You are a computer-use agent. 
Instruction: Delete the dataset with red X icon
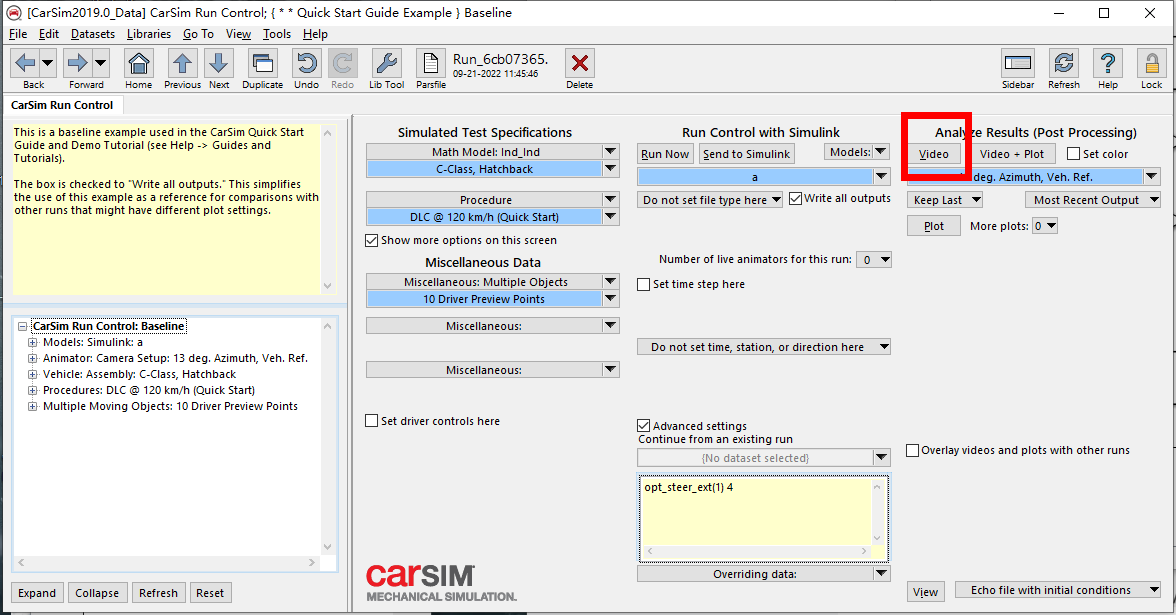coord(580,63)
